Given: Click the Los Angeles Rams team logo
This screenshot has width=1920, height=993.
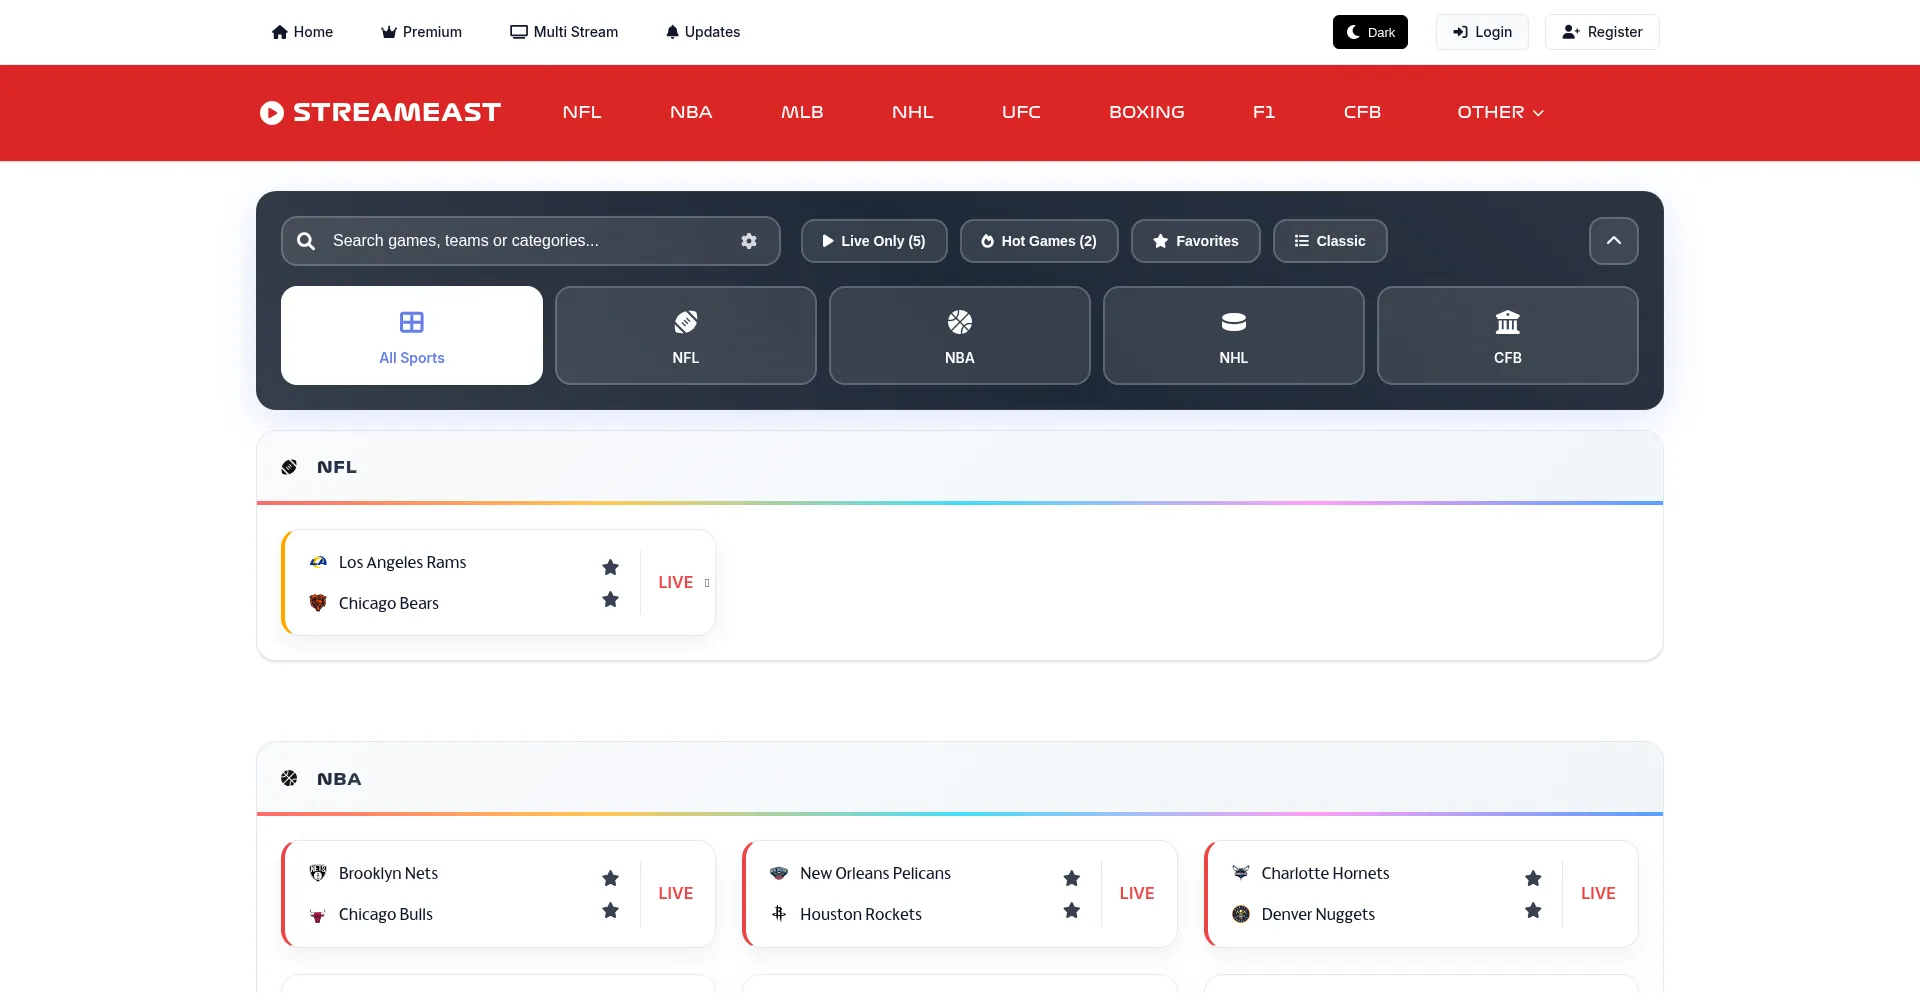Looking at the screenshot, I should 318,562.
